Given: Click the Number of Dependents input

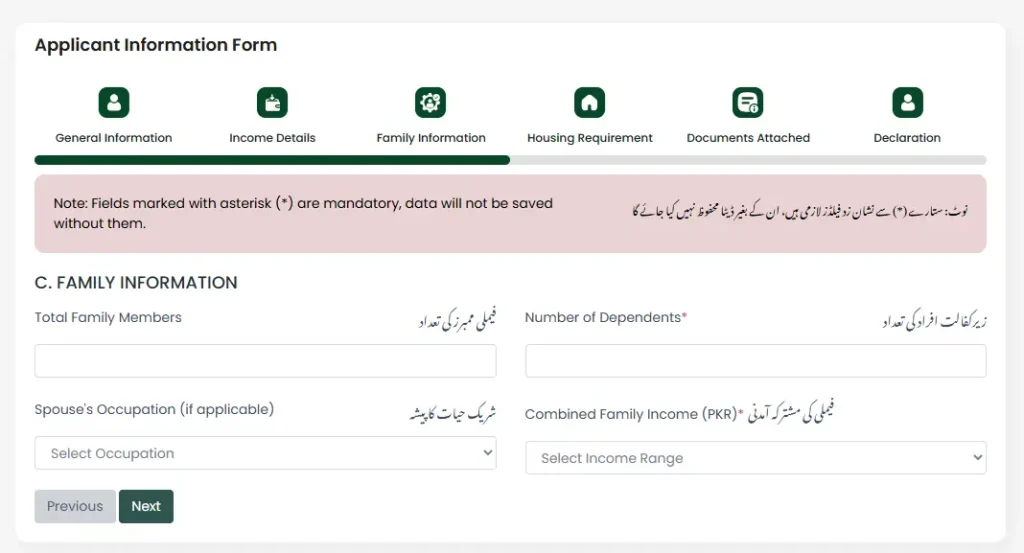Looking at the screenshot, I should tap(755, 361).
